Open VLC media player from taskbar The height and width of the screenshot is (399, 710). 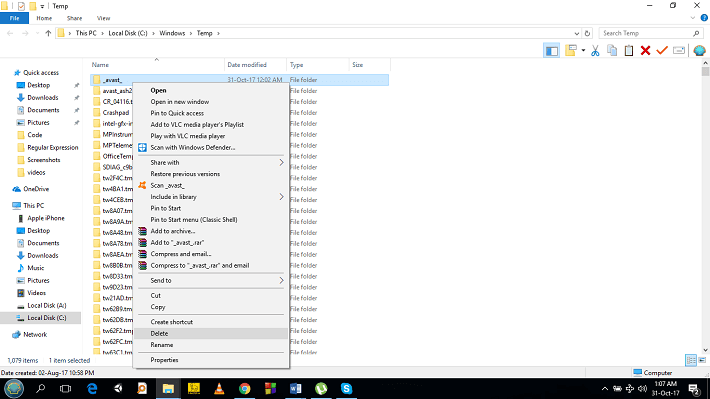pyautogui.click(x=219, y=389)
